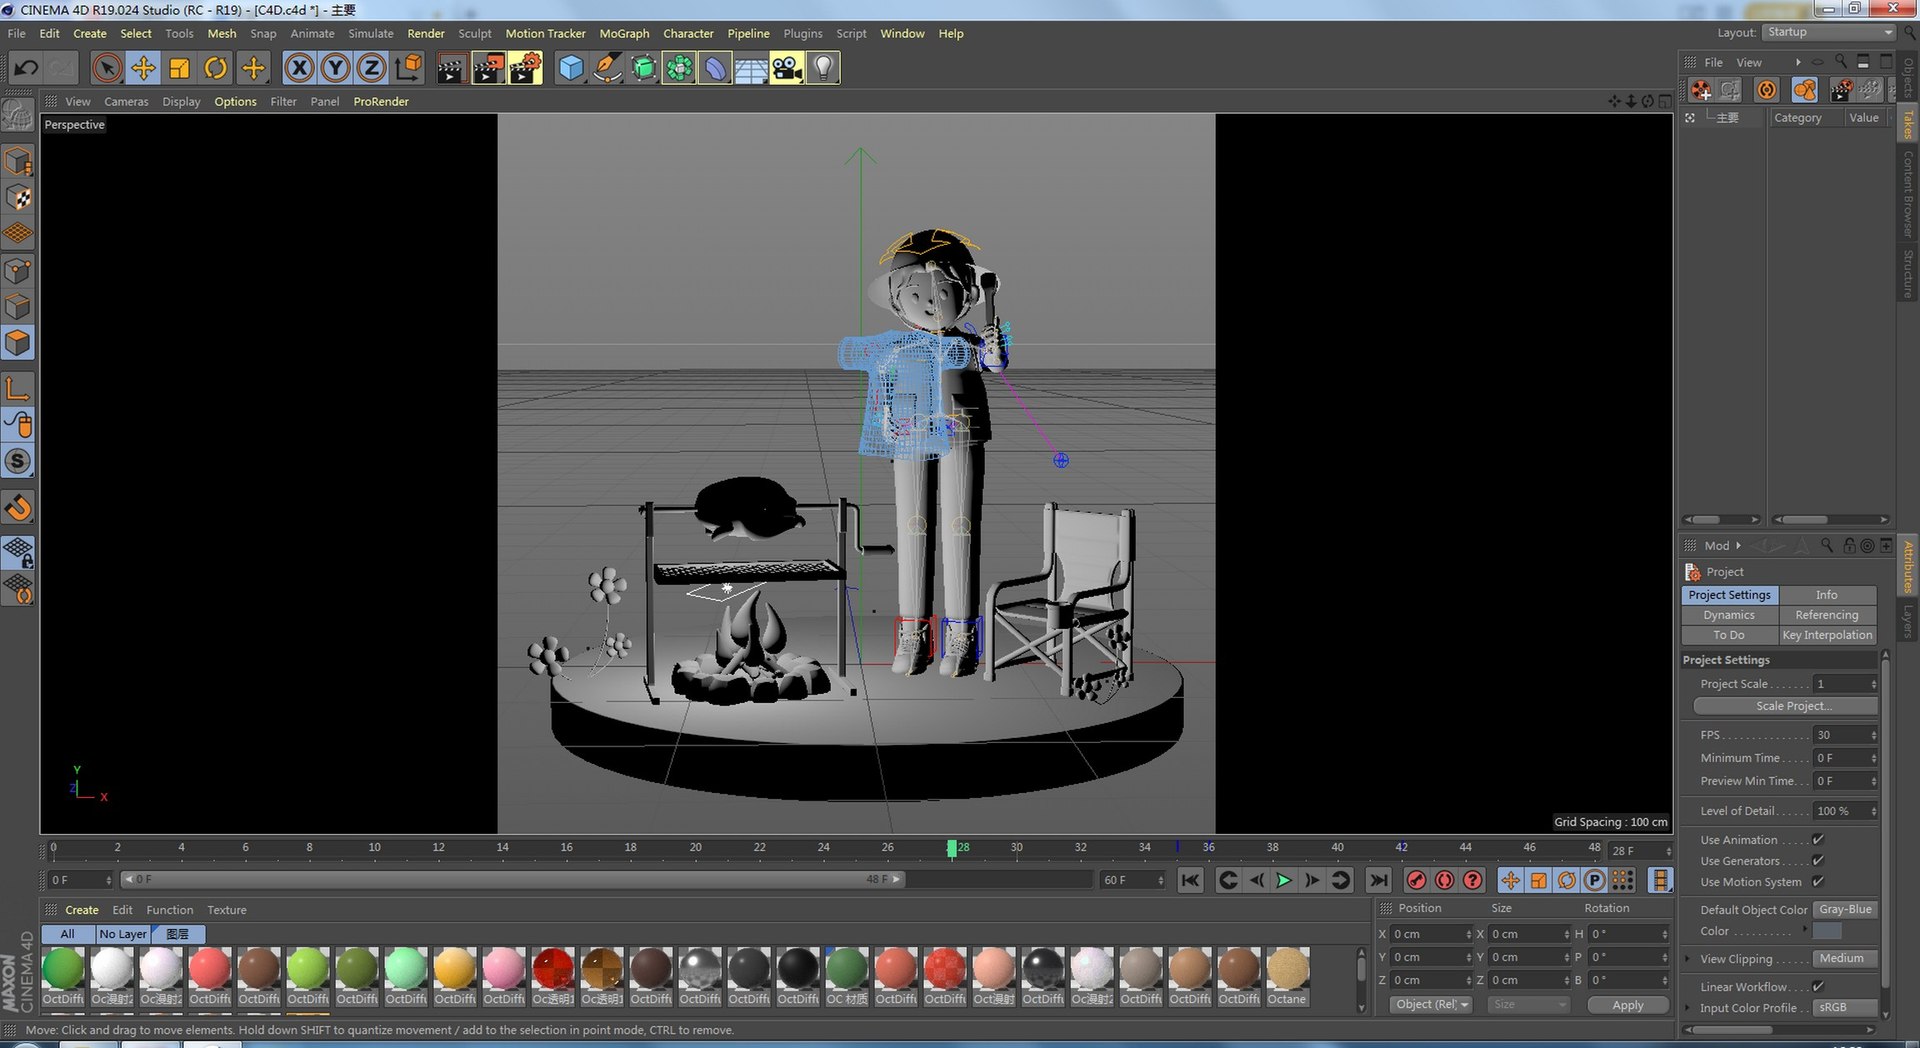
Task: Open View Clipping Medium dropdown
Action: [x=1845, y=958]
